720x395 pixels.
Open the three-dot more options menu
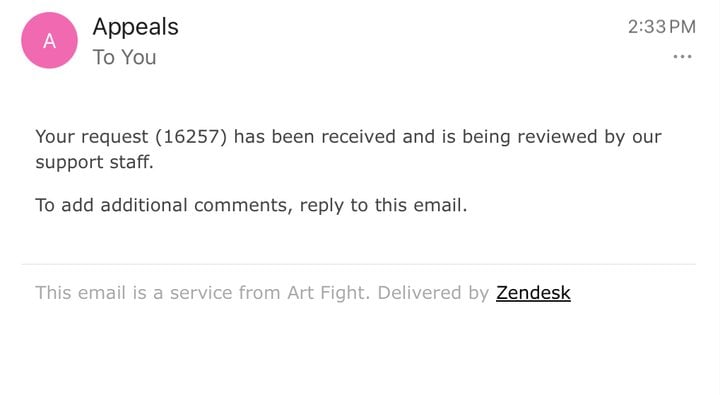pos(682,56)
